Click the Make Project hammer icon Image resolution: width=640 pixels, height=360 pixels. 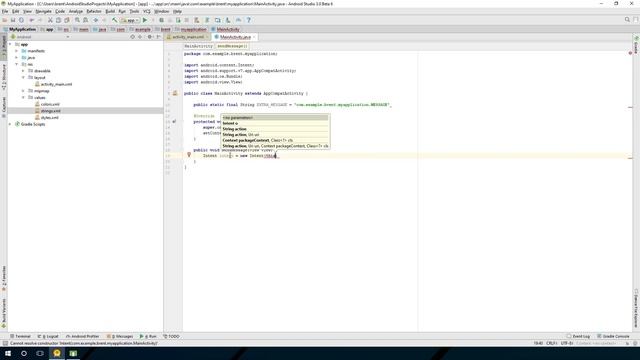115,20
